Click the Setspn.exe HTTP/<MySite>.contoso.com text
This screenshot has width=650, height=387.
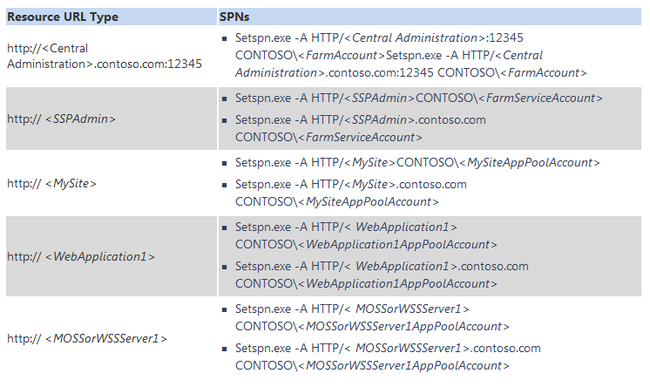351,184
